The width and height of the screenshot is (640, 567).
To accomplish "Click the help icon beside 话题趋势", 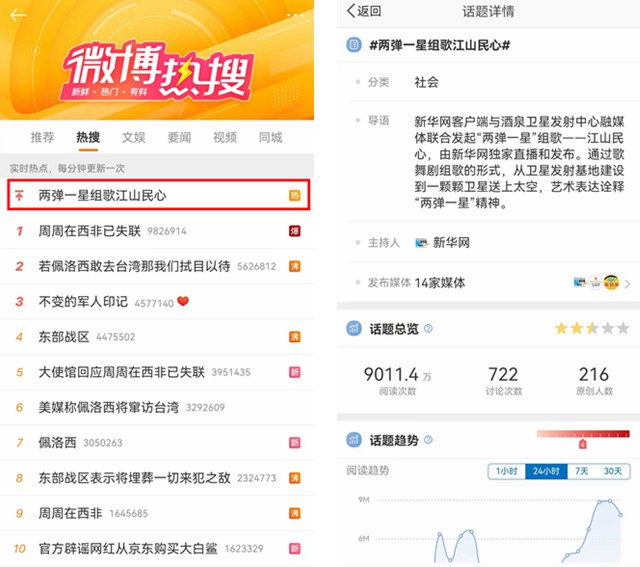I will tap(428, 440).
